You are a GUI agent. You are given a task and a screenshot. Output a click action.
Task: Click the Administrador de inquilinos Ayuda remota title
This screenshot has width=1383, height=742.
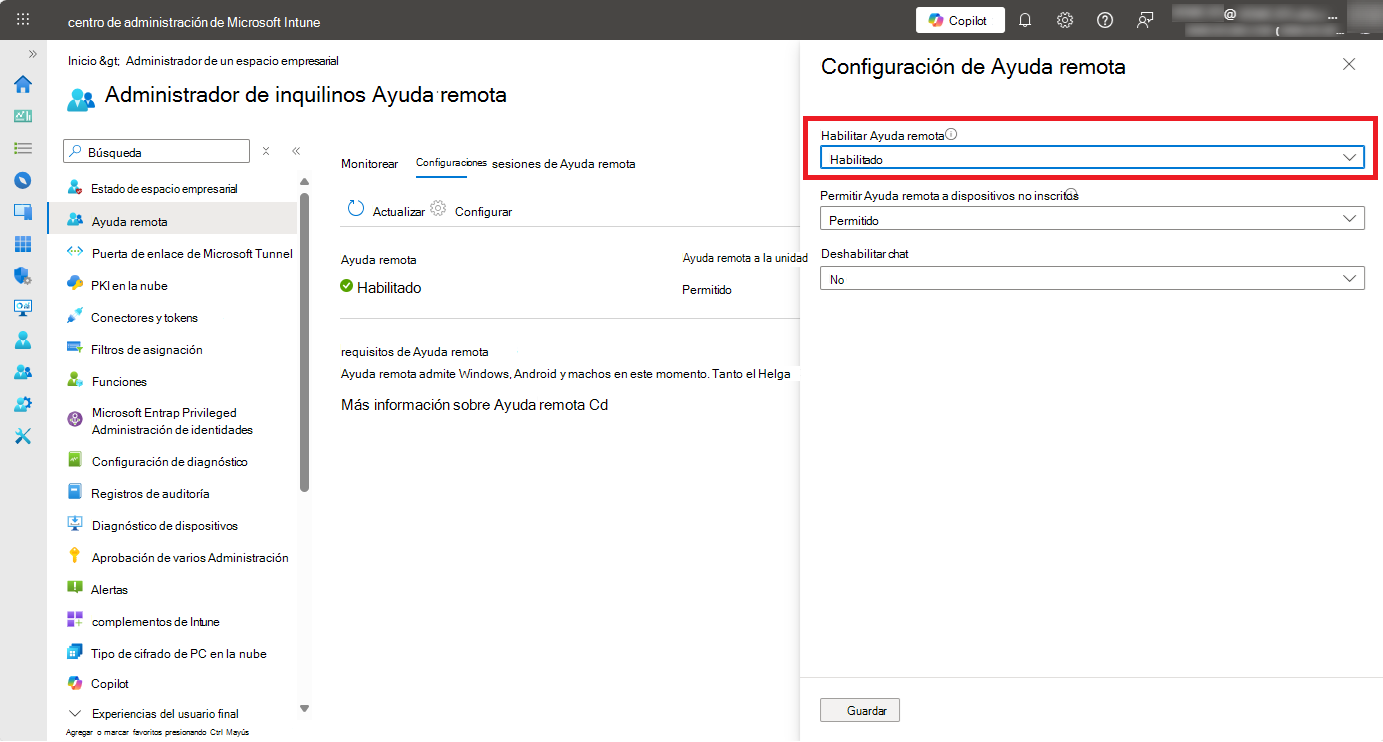[x=306, y=95]
